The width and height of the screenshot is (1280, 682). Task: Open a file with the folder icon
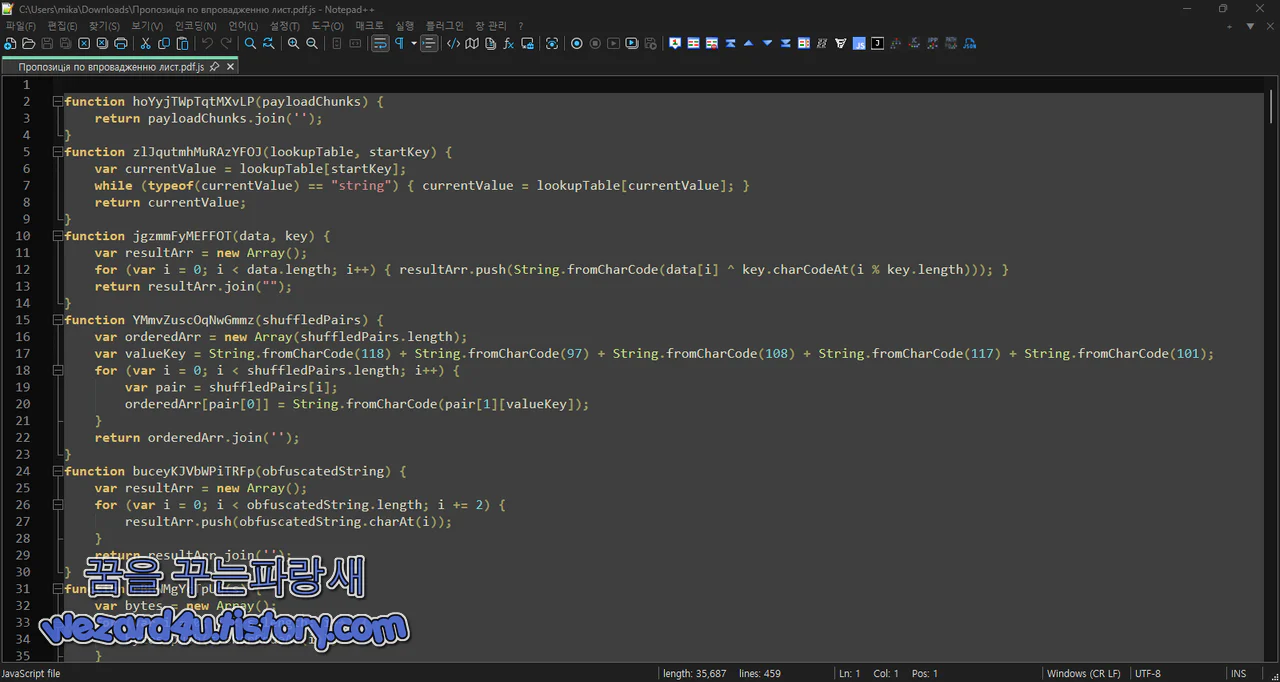tap(29, 44)
